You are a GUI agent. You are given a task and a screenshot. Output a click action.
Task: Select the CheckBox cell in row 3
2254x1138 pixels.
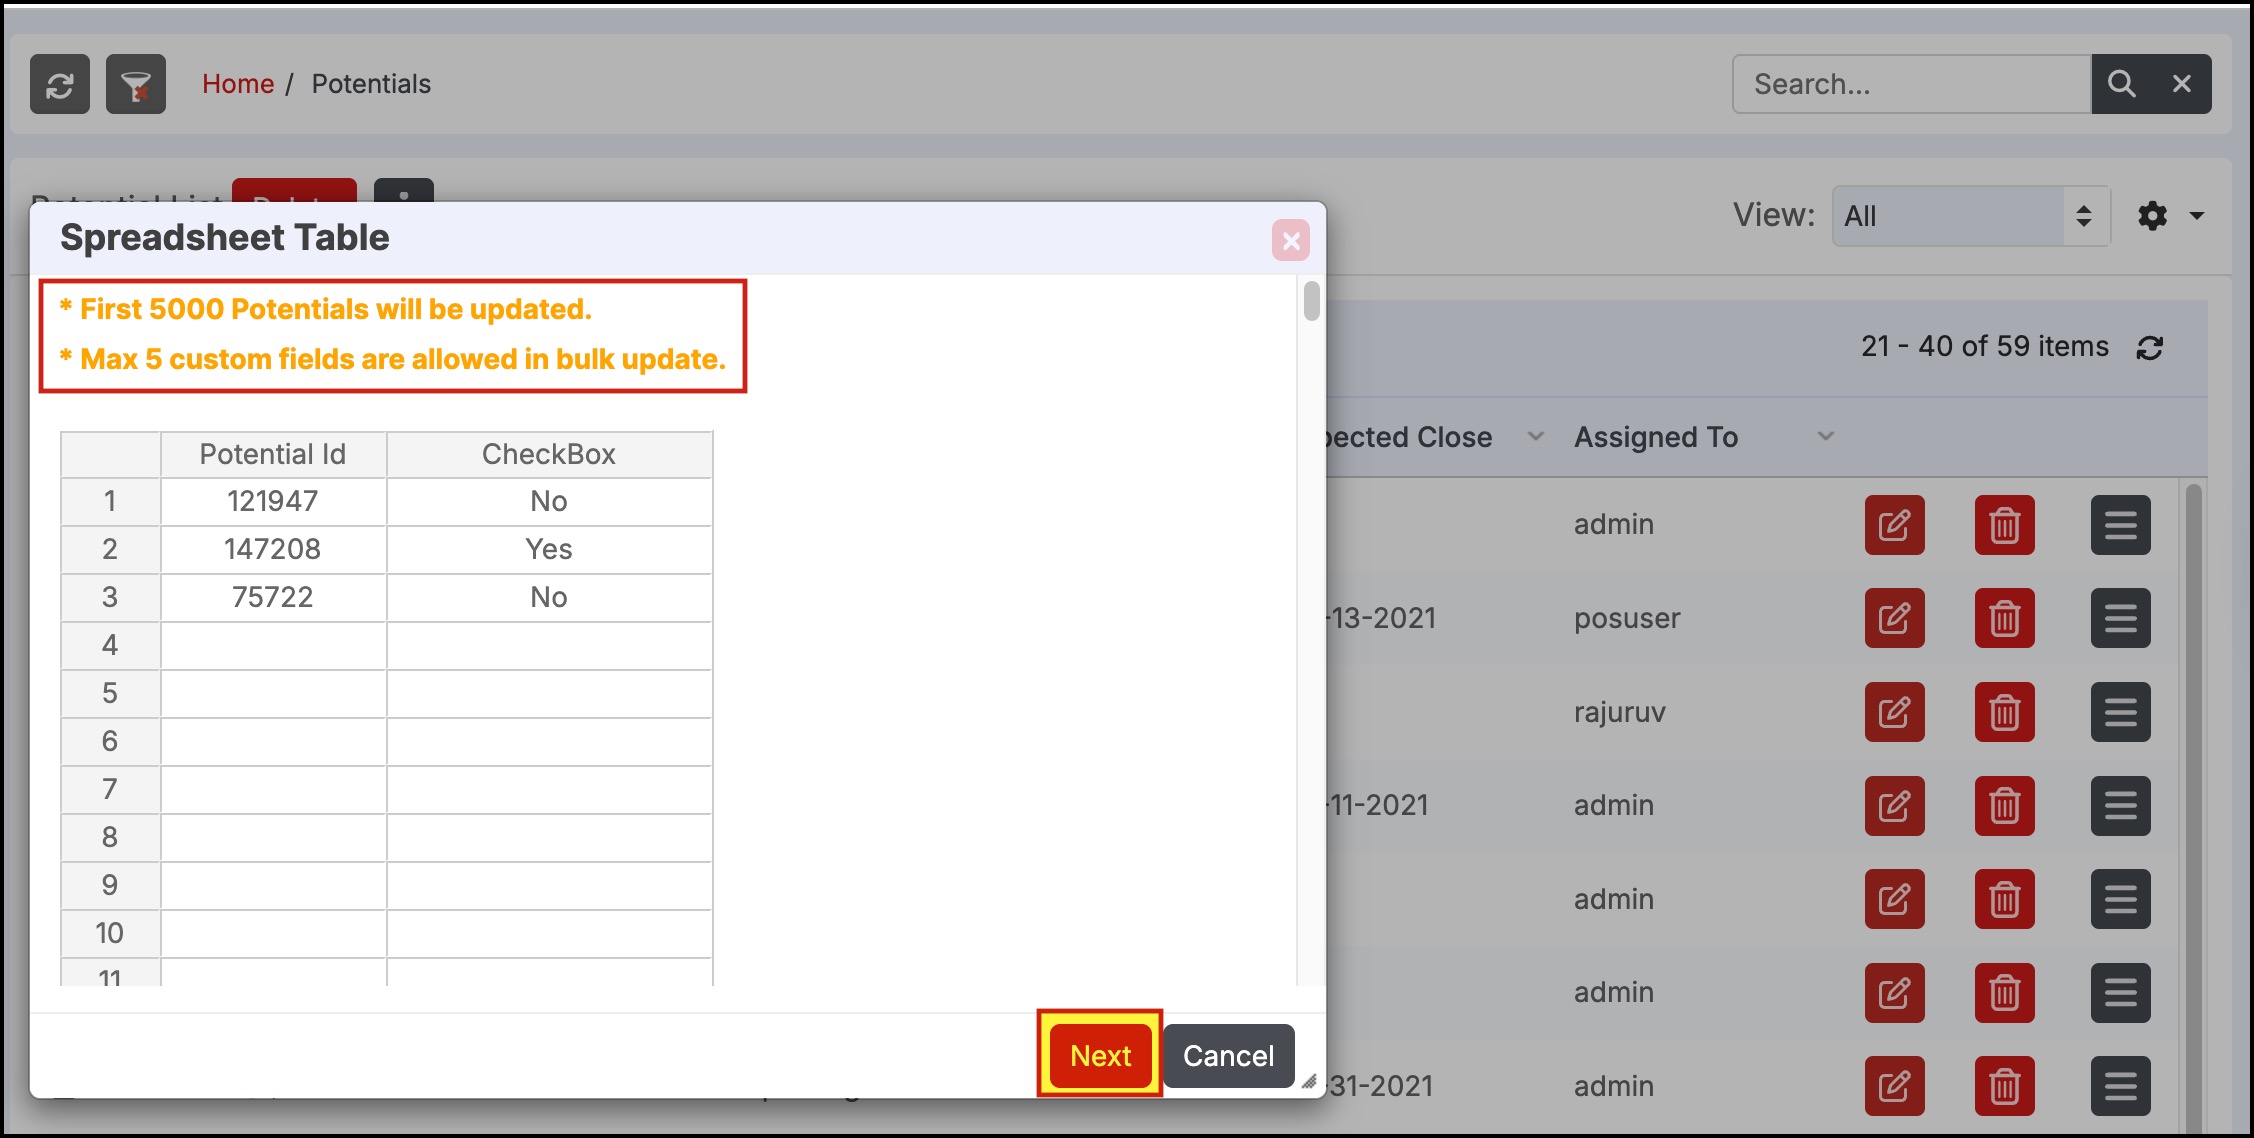549,597
